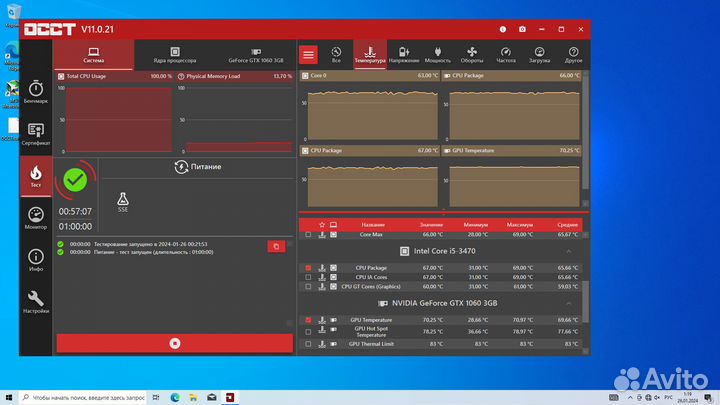Open the Монитор gauge icon in the sidebar
This screenshot has width=720, height=405.
point(36,217)
